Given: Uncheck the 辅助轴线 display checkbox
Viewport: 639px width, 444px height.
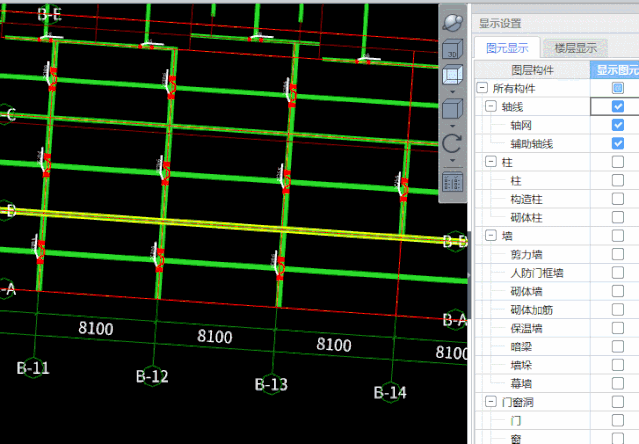Looking at the screenshot, I should pyautogui.click(x=618, y=144).
